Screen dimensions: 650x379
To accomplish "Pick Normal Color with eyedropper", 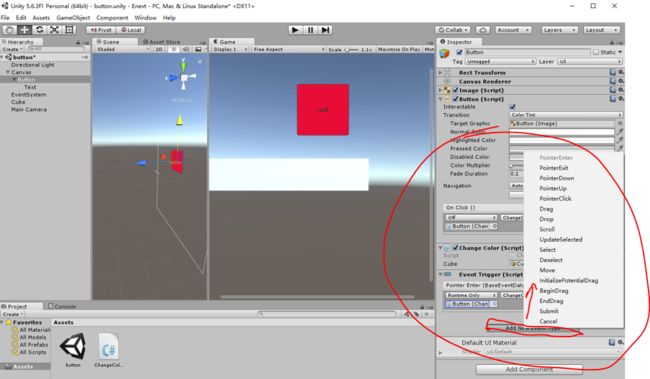I will pos(620,131).
